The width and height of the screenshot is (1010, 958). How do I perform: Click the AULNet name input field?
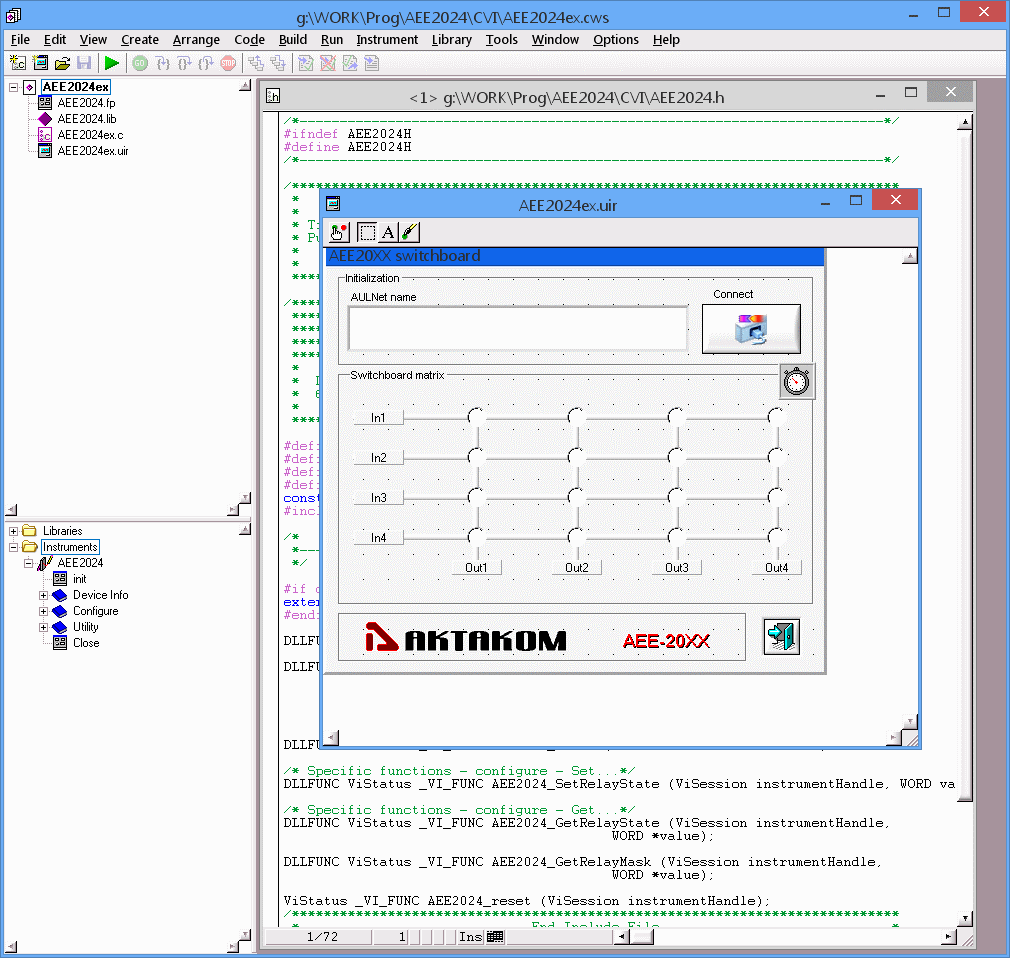[518, 329]
